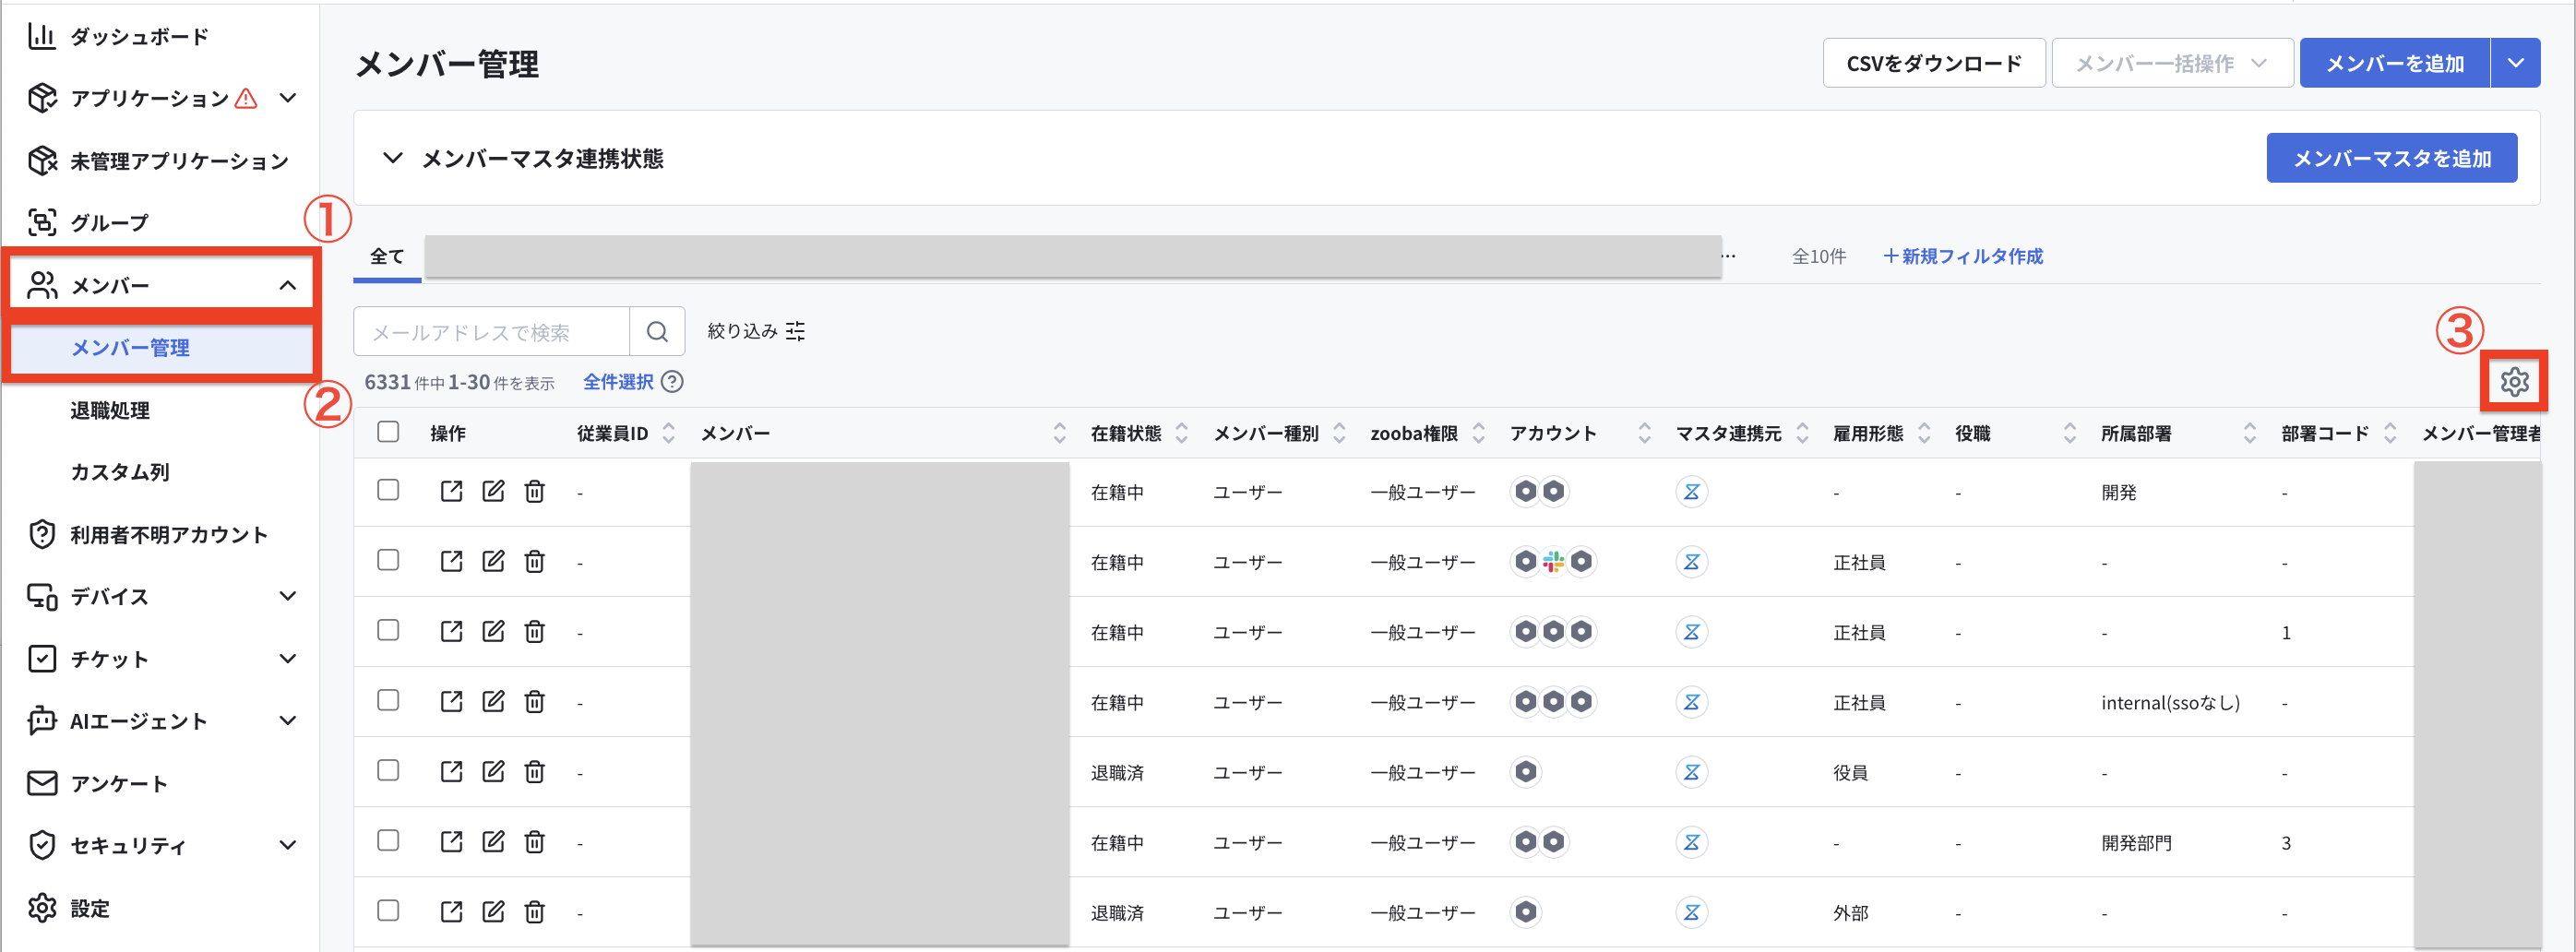Open the メンバー一括操作 dropdown

pos(2172,63)
